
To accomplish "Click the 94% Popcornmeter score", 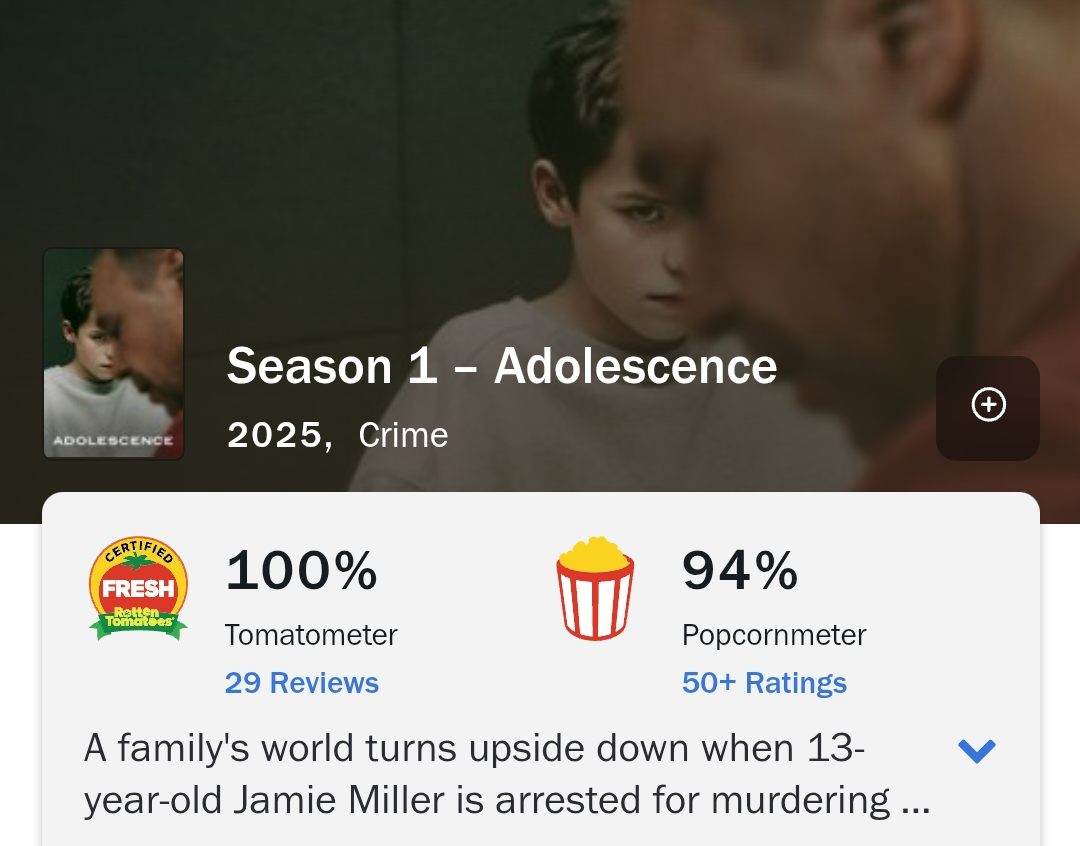I will tap(740, 570).
